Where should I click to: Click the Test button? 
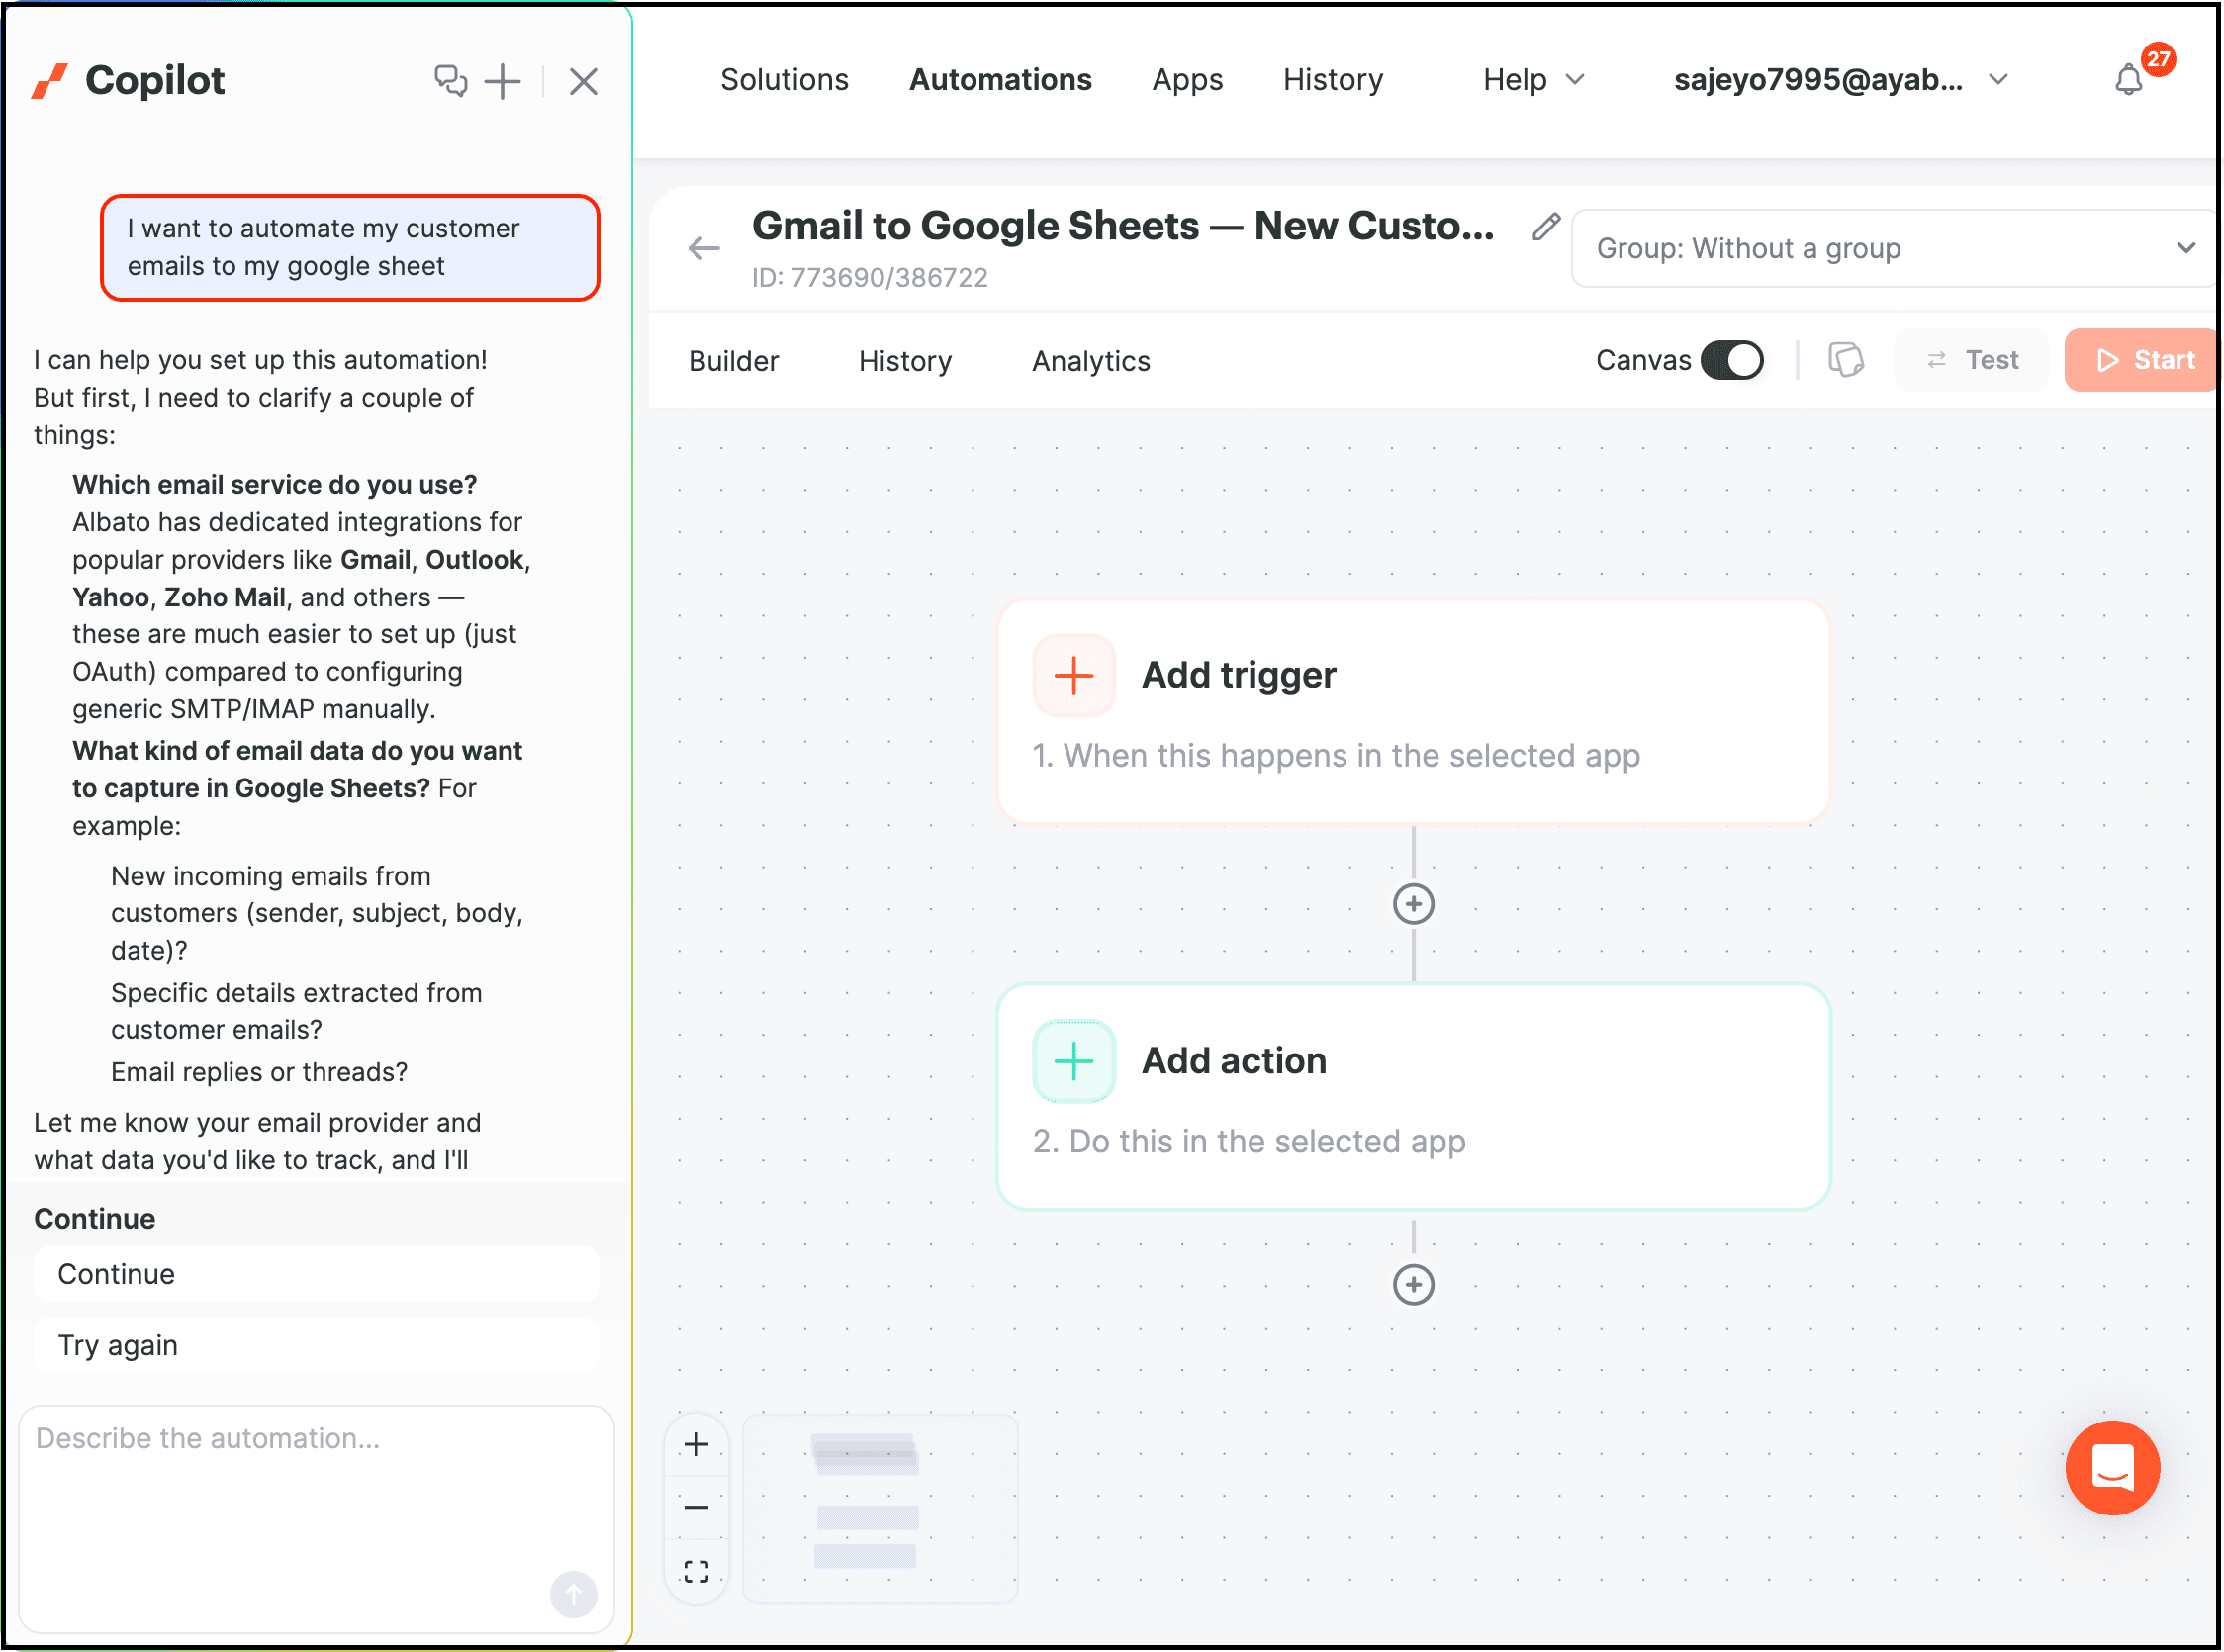1971,360
